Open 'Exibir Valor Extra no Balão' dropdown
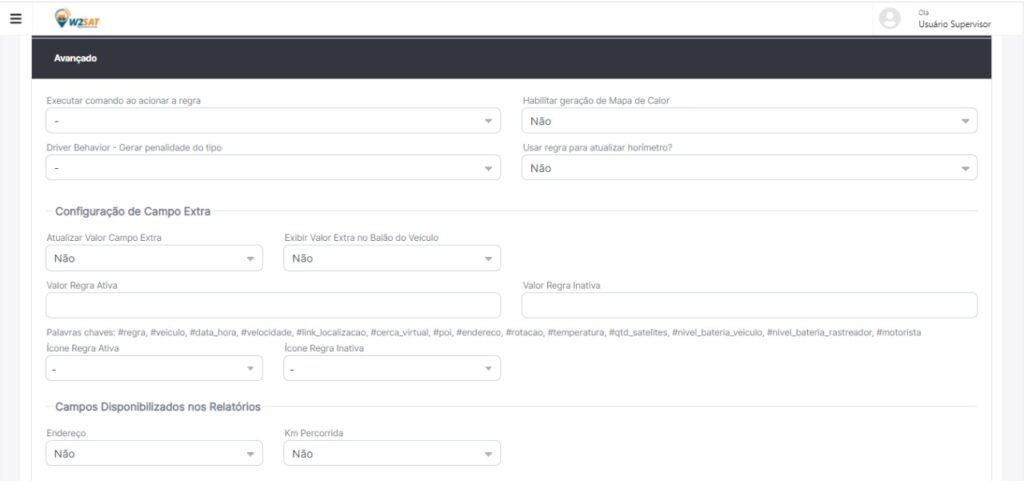Viewport: 1024px width, 481px height. click(391, 259)
